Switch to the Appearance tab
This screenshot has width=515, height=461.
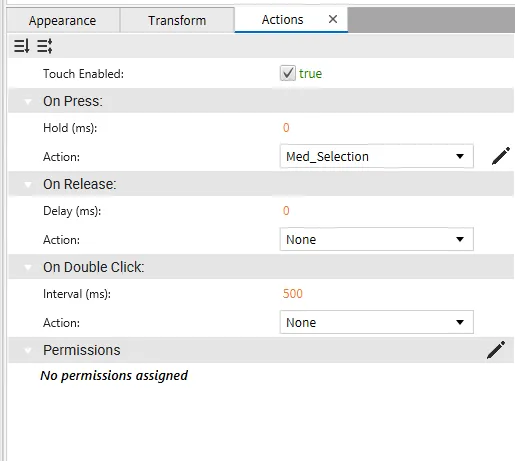(63, 20)
